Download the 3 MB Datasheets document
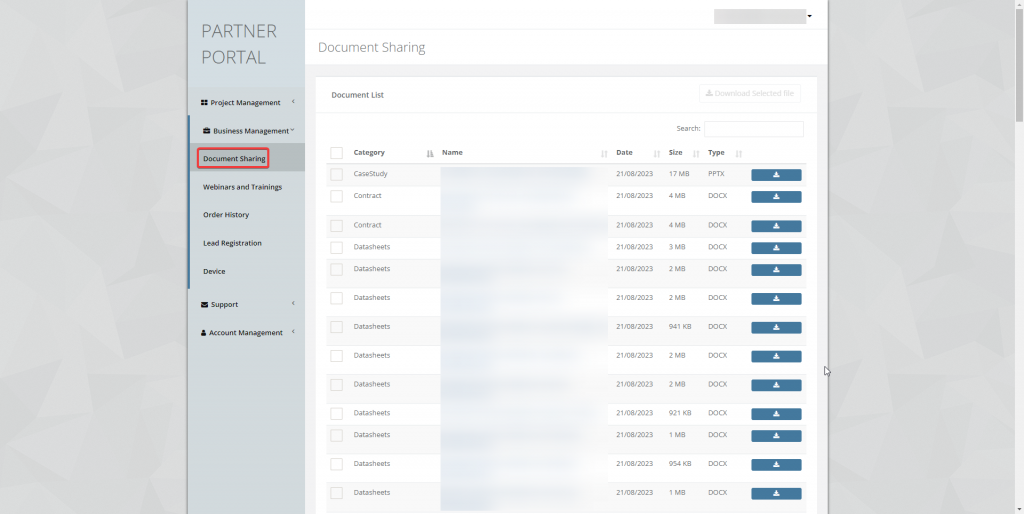 click(776, 248)
